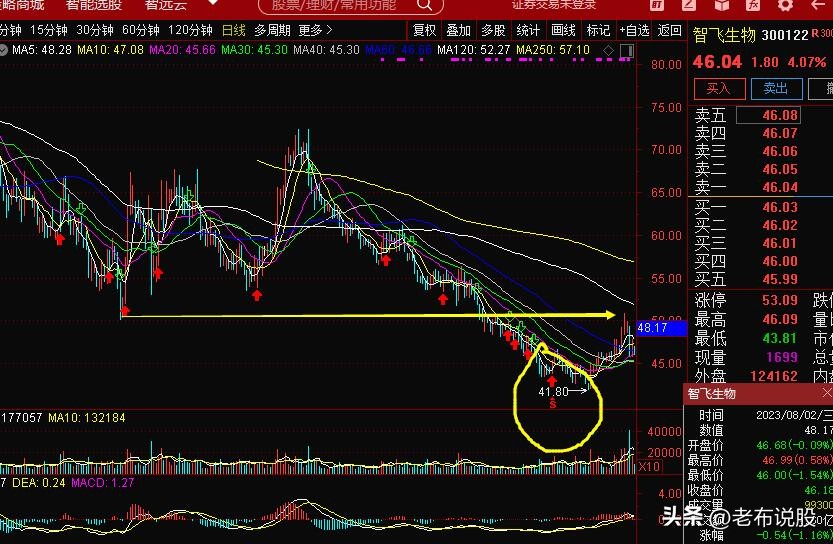Click the back arrow icon at top right

click(x=818, y=5)
